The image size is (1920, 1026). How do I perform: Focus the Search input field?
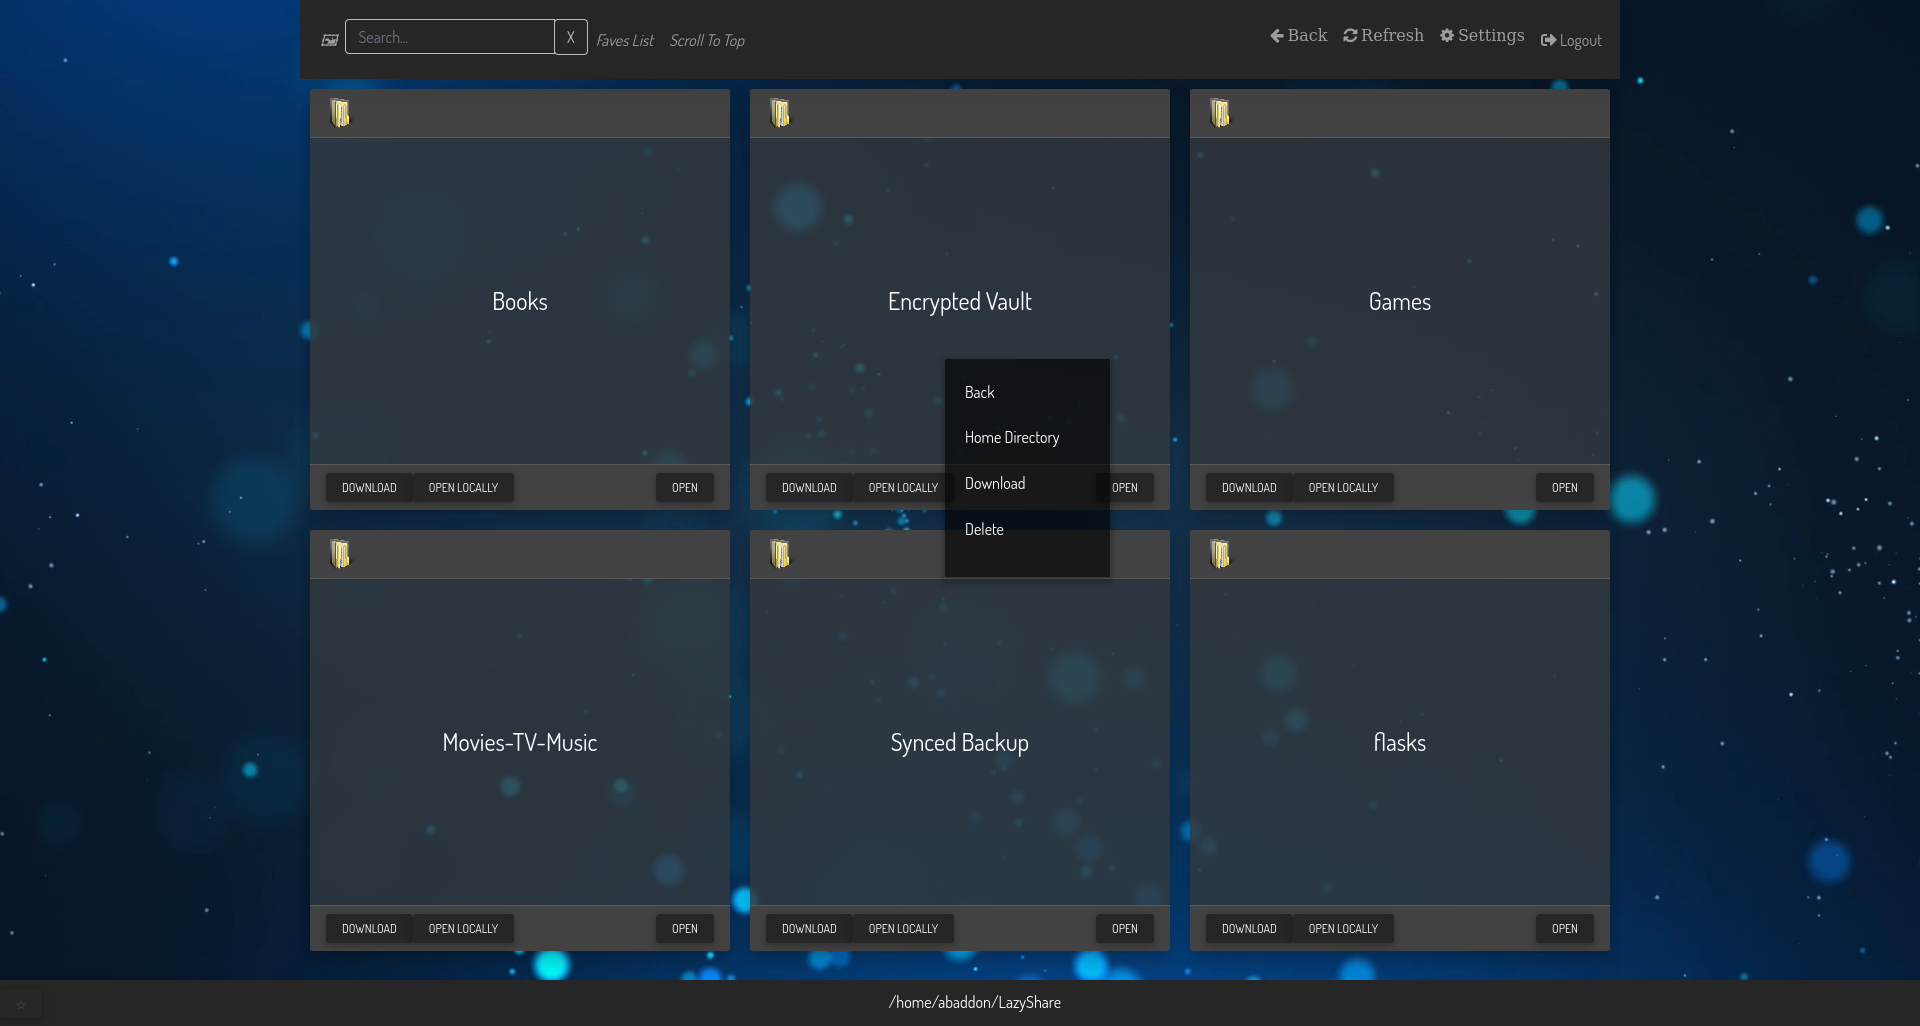pos(450,37)
